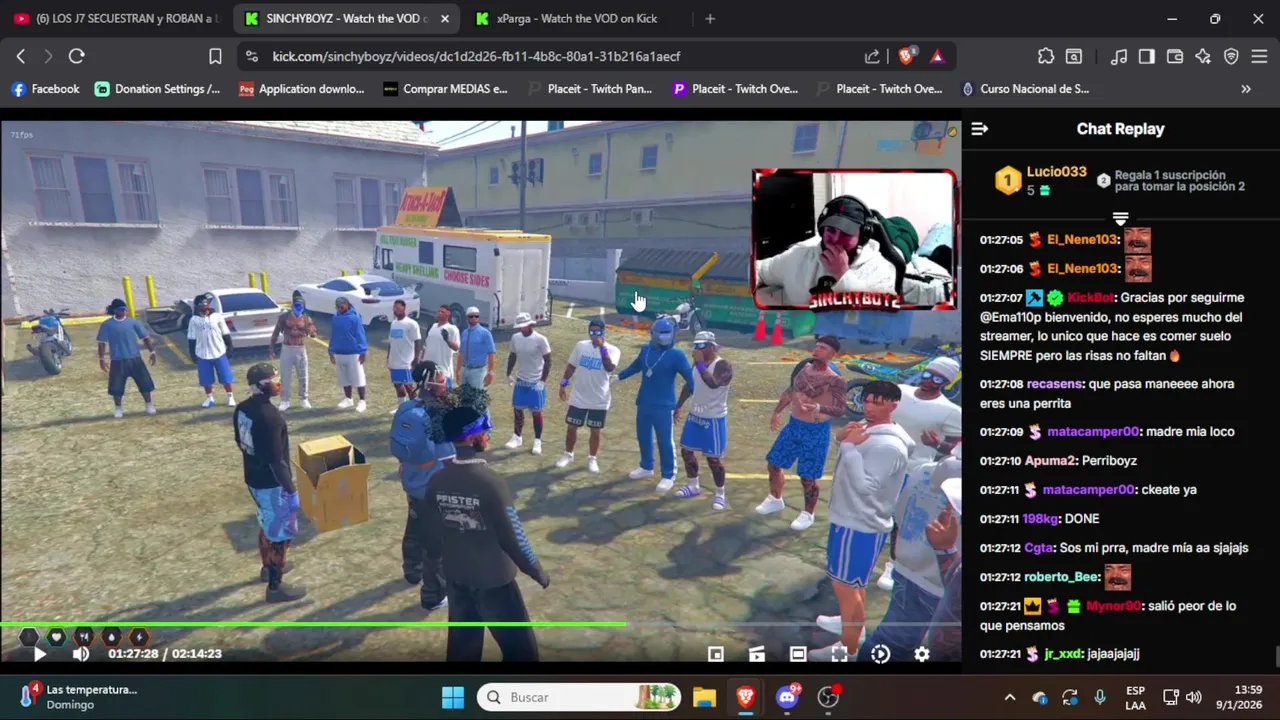Open Brave Wallet icon
The image size is (1280, 720).
[x=1175, y=57]
